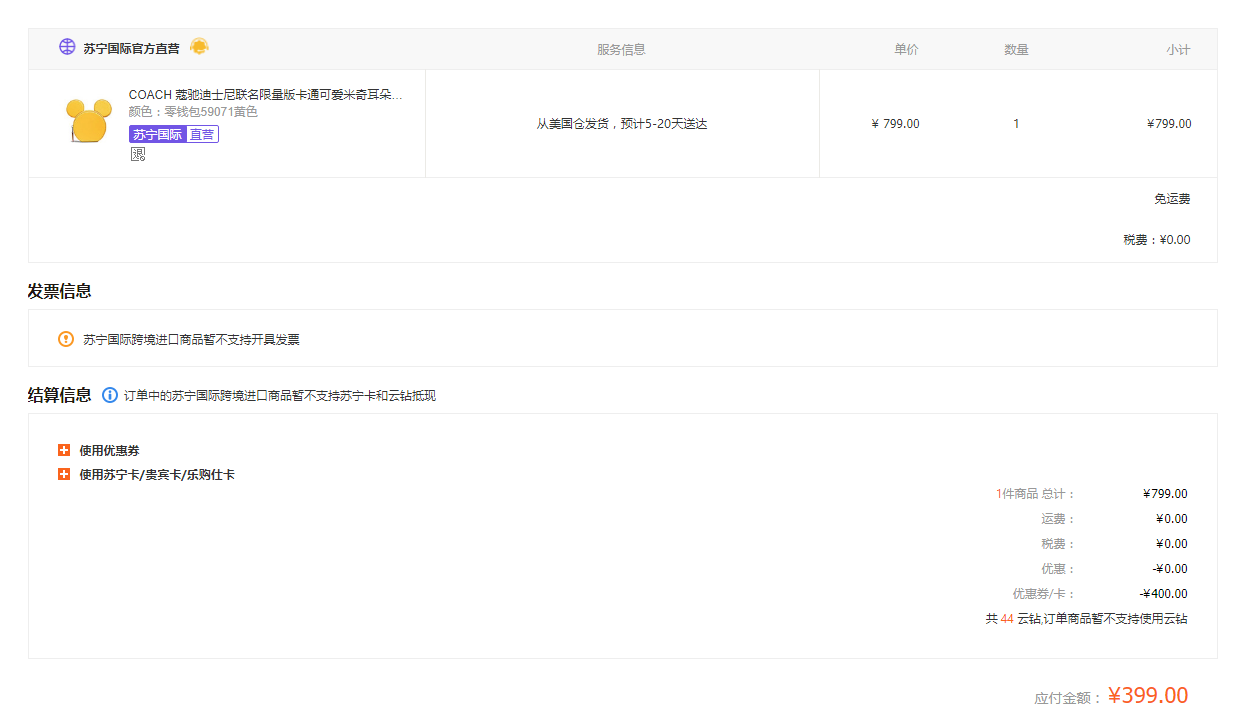Click the orange invoice warning icon
This screenshot has width=1233, height=707.
(x=66, y=339)
